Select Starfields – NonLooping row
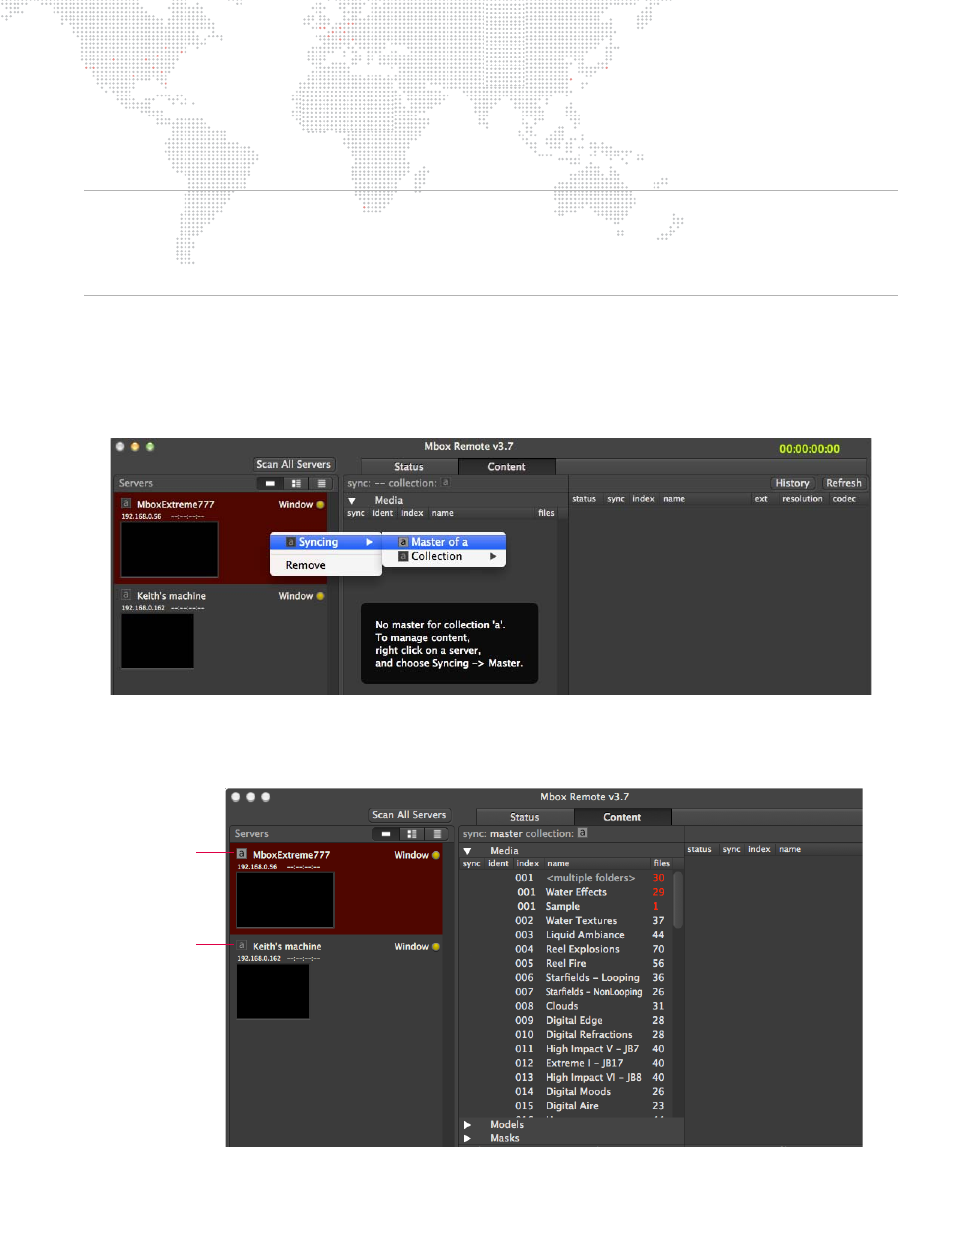The image size is (954, 1235). [x=565, y=992]
